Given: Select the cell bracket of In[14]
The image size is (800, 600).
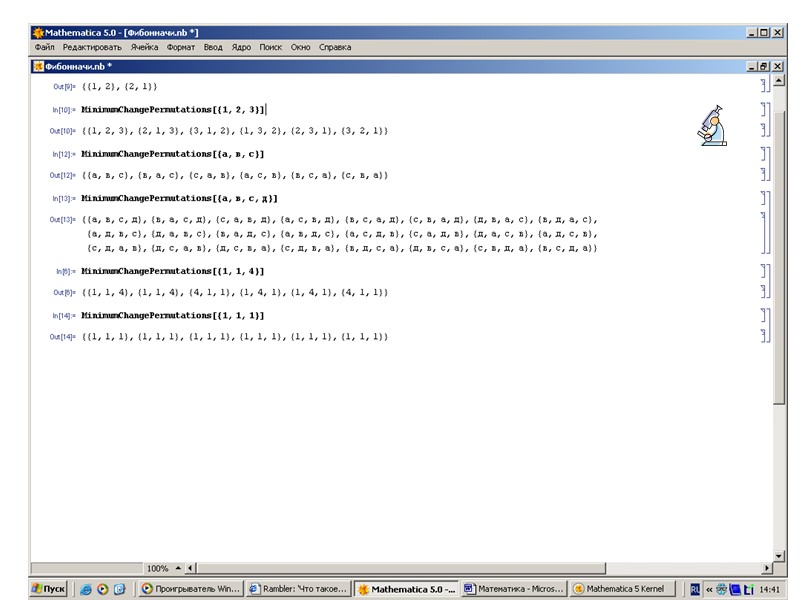Looking at the screenshot, I should point(764,316).
